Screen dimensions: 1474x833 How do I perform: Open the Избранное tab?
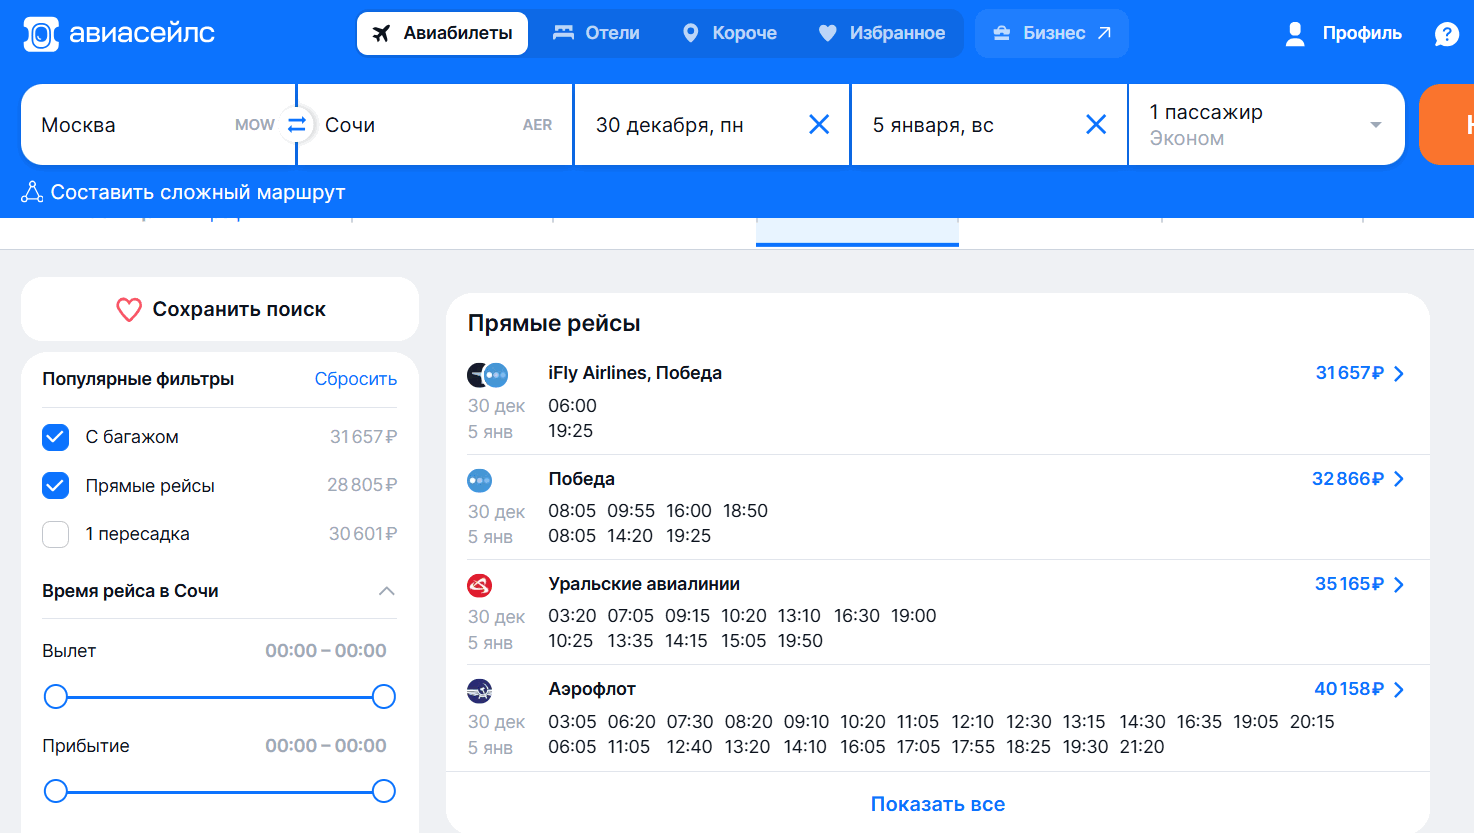[881, 33]
